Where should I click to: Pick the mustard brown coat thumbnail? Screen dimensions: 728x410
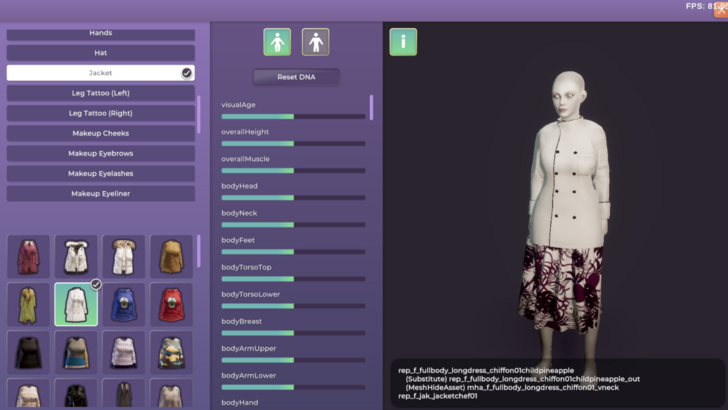(x=172, y=256)
